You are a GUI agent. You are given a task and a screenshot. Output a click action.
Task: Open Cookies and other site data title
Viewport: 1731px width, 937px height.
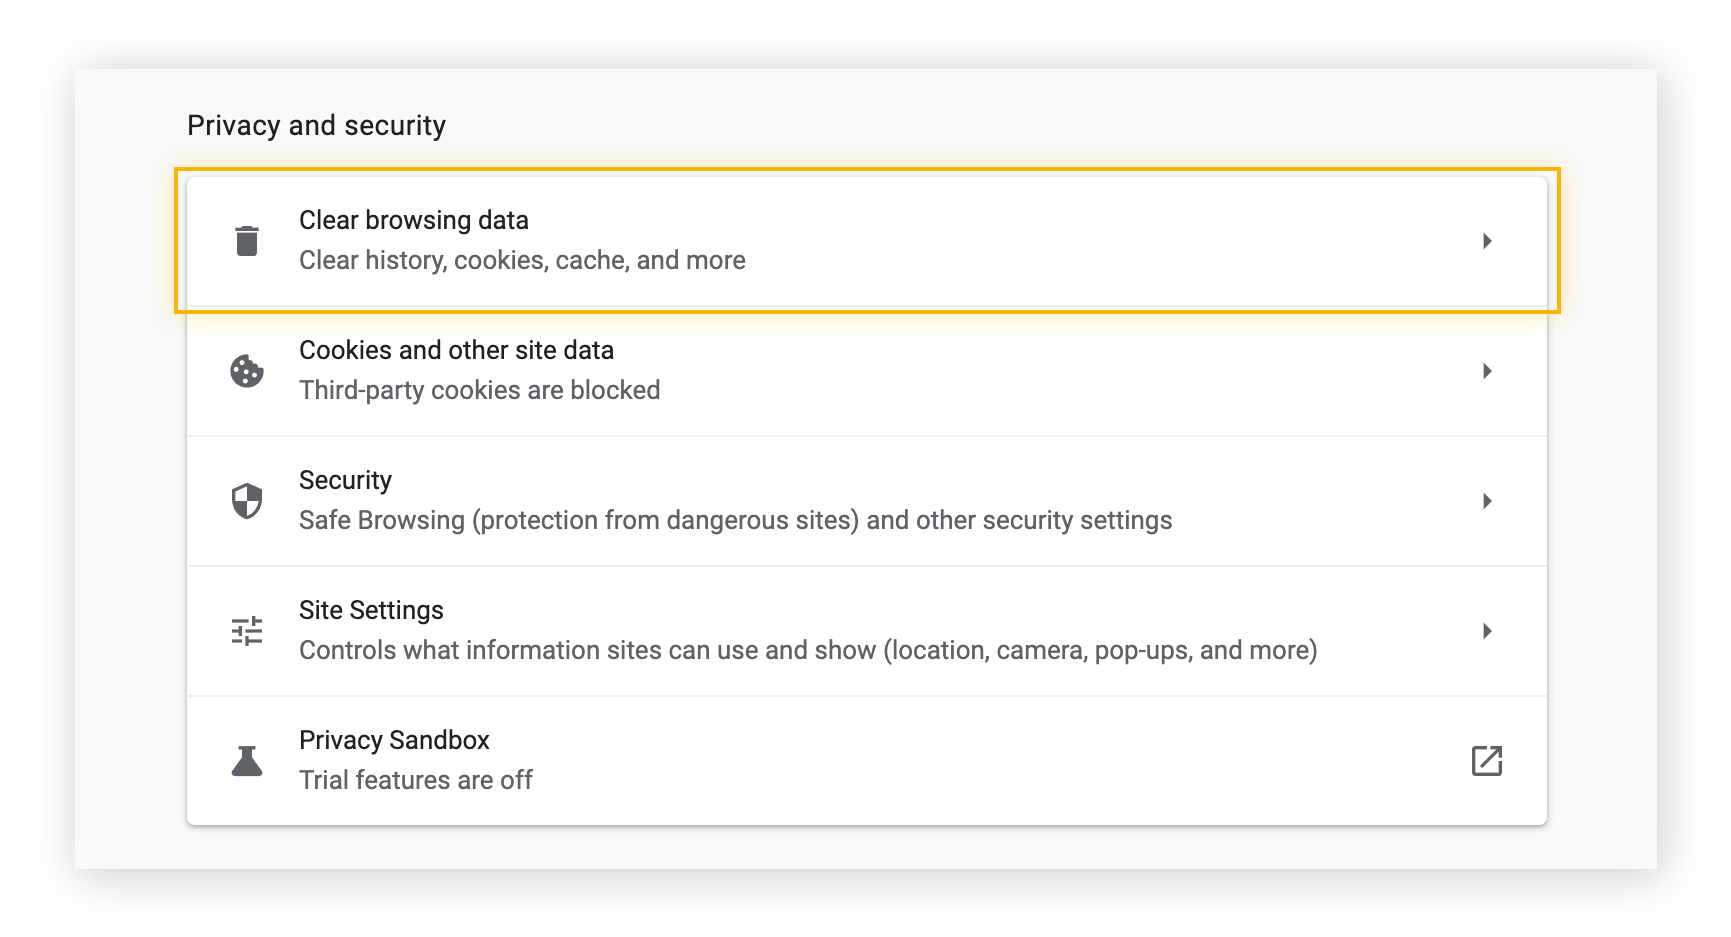456,350
